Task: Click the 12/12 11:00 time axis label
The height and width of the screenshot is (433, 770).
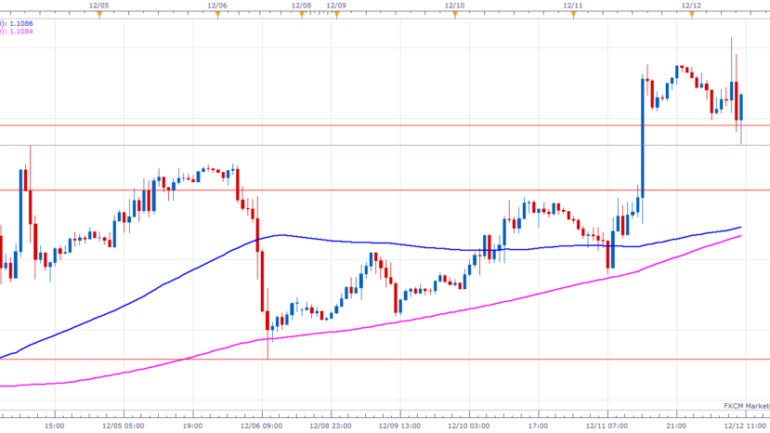Action: [x=745, y=426]
